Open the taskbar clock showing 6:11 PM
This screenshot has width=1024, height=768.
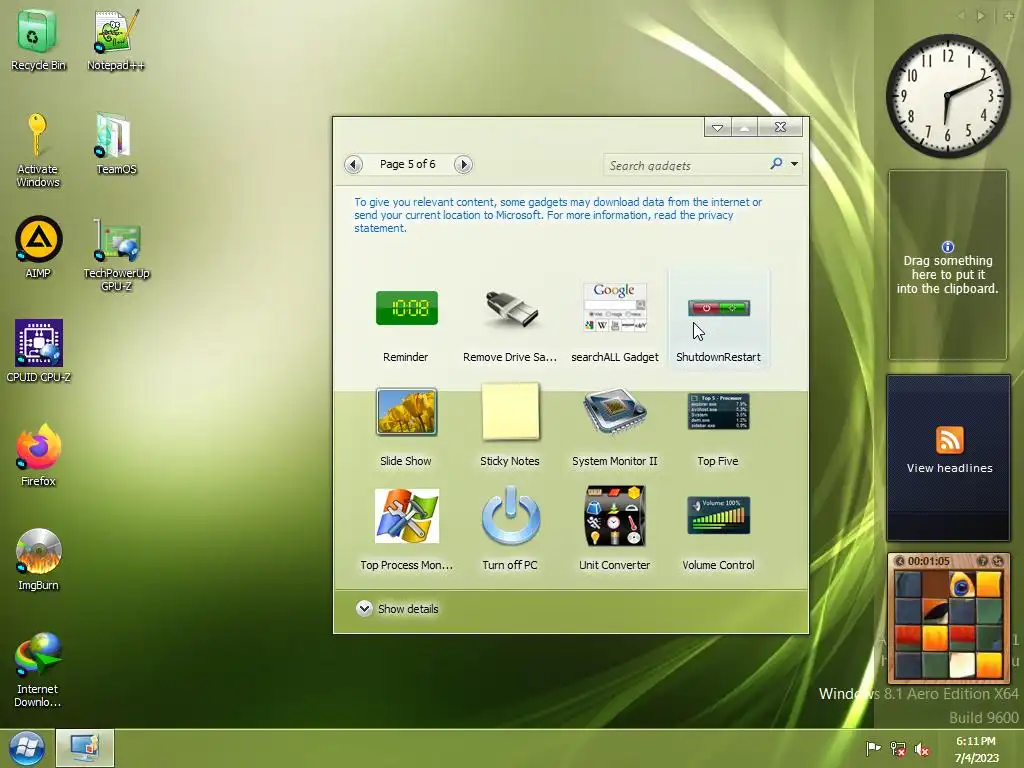976,749
